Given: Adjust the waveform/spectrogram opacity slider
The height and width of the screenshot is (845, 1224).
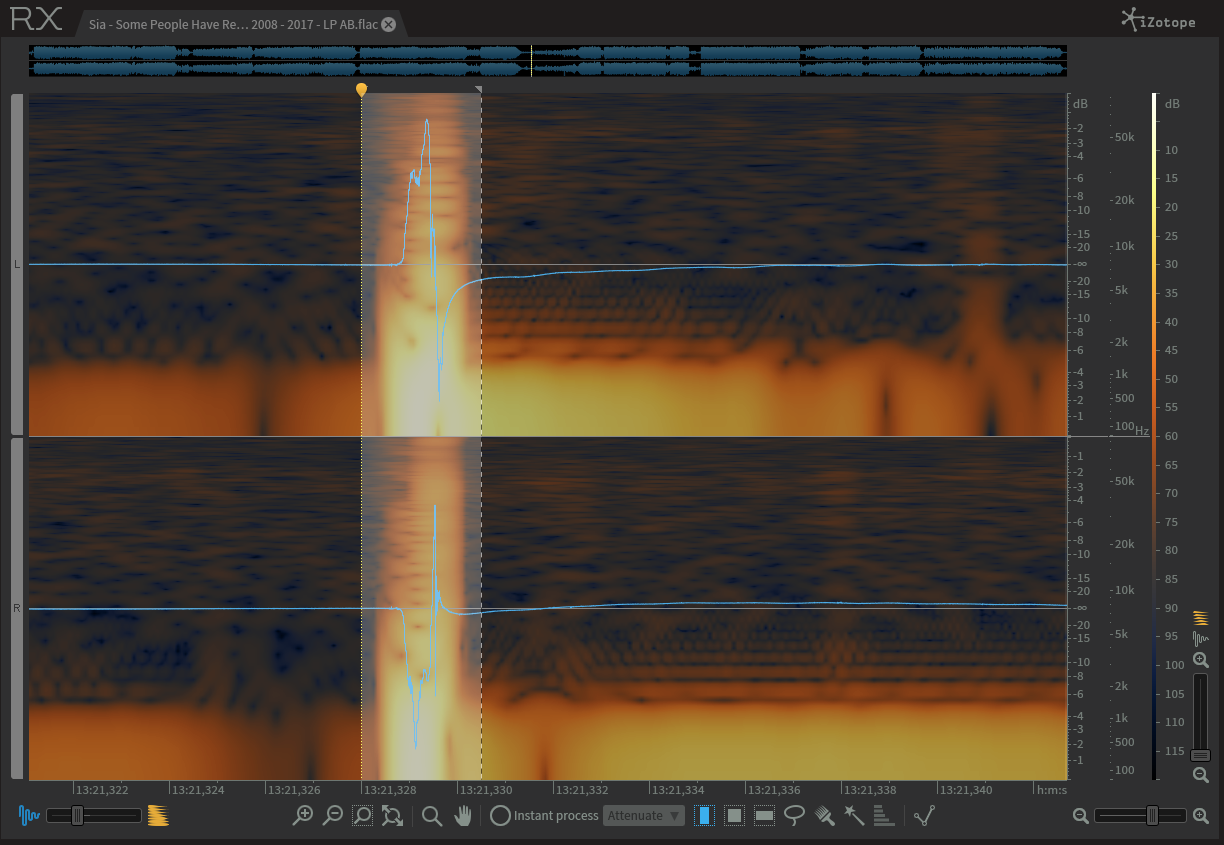Looking at the screenshot, I should coord(77,815).
